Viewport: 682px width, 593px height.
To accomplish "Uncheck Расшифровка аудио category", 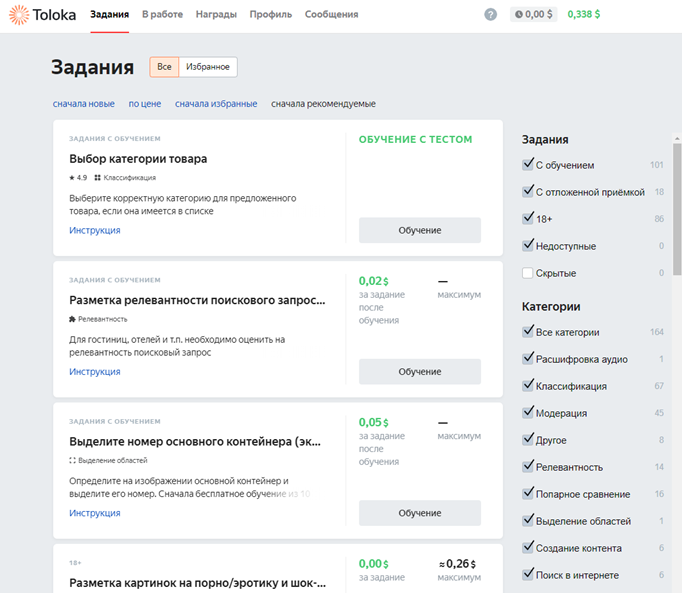I will pyautogui.click(x=528, y=358).
